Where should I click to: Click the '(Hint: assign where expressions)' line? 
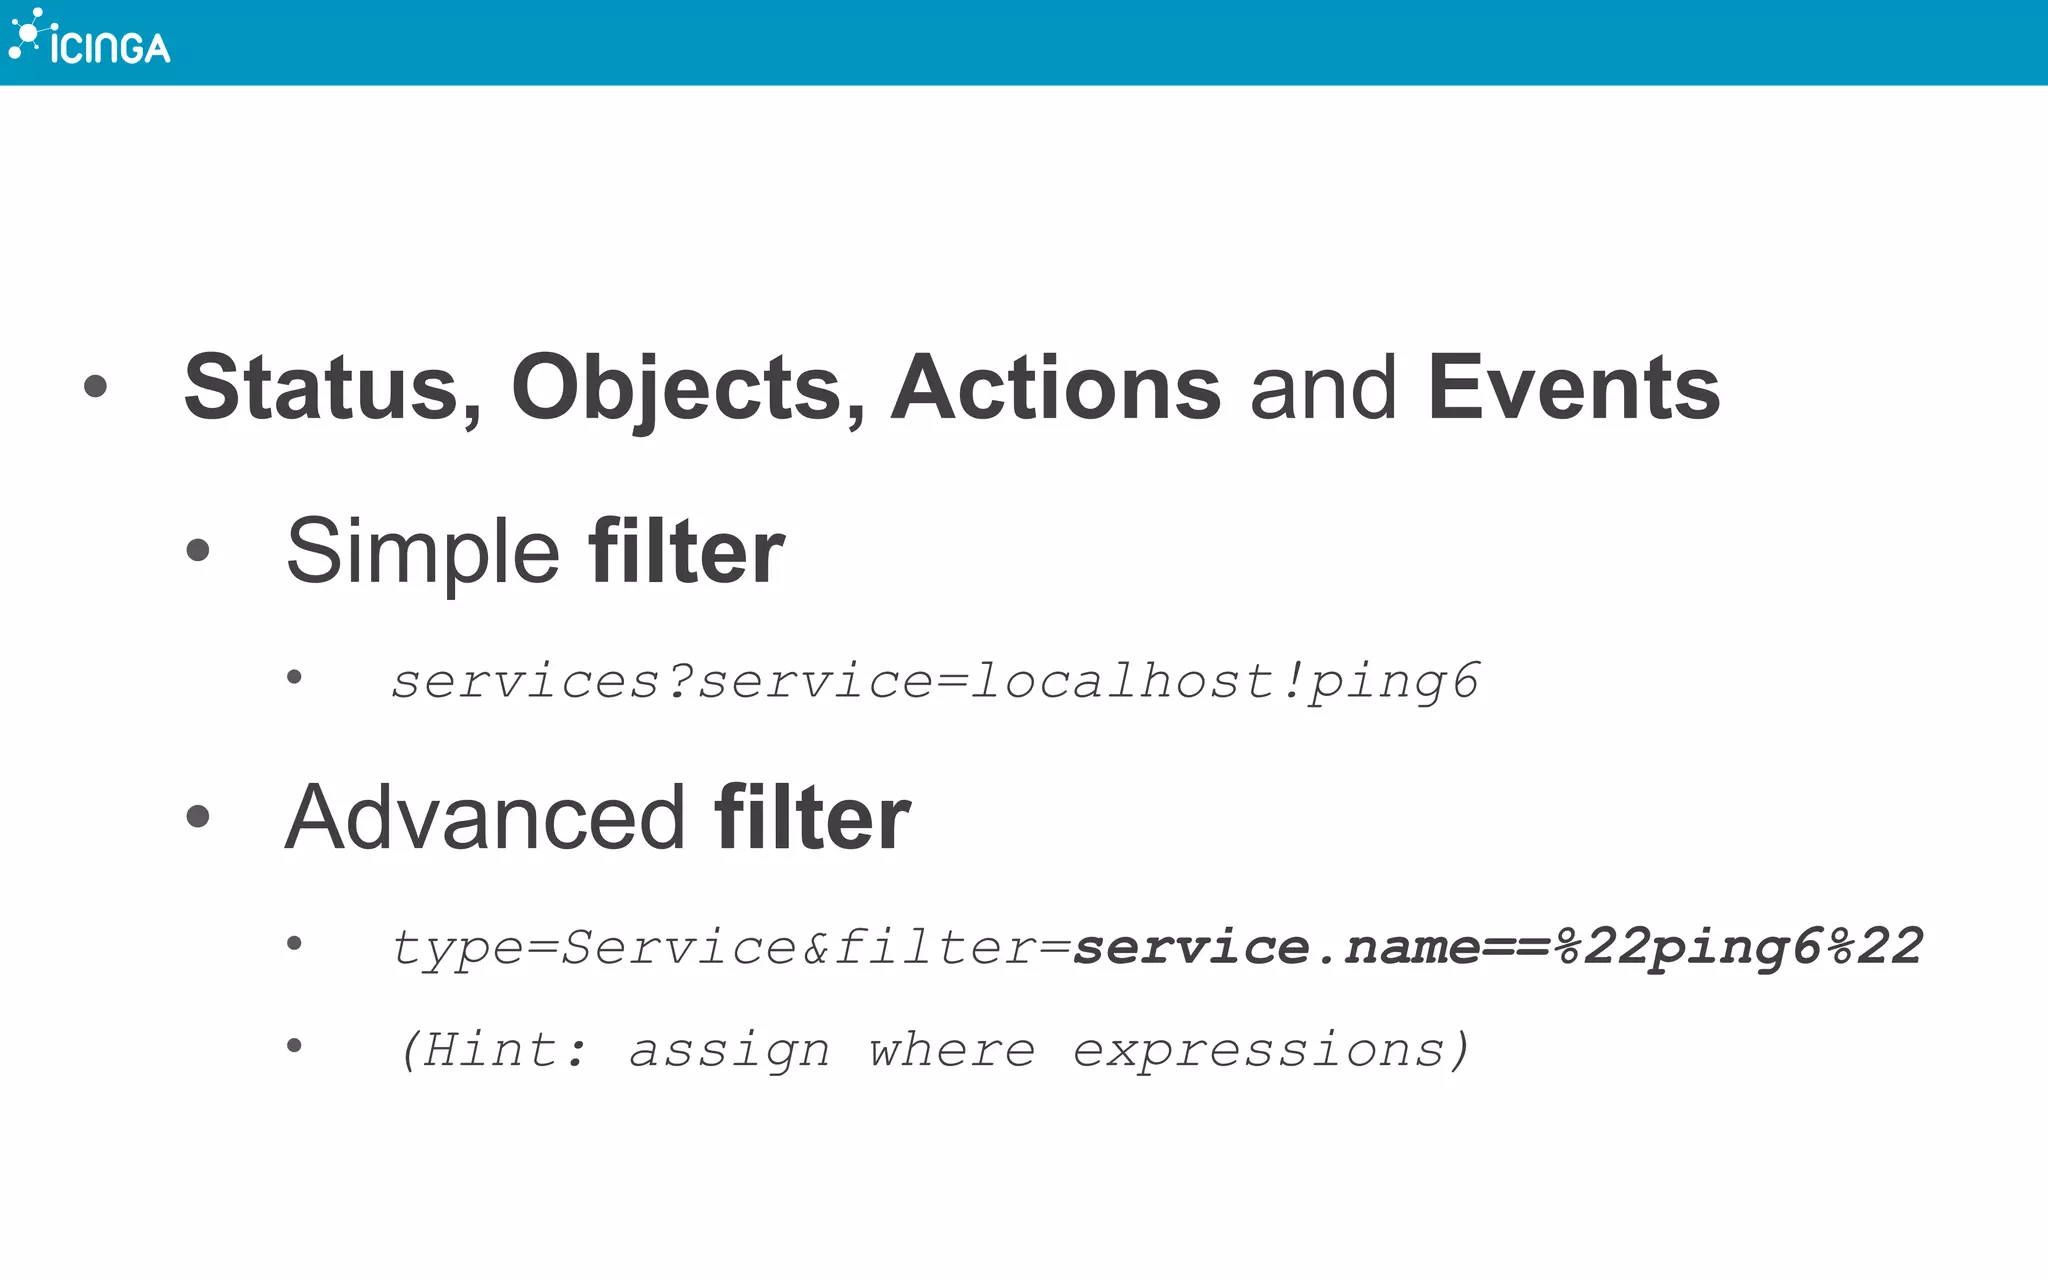coord(934,1051)
